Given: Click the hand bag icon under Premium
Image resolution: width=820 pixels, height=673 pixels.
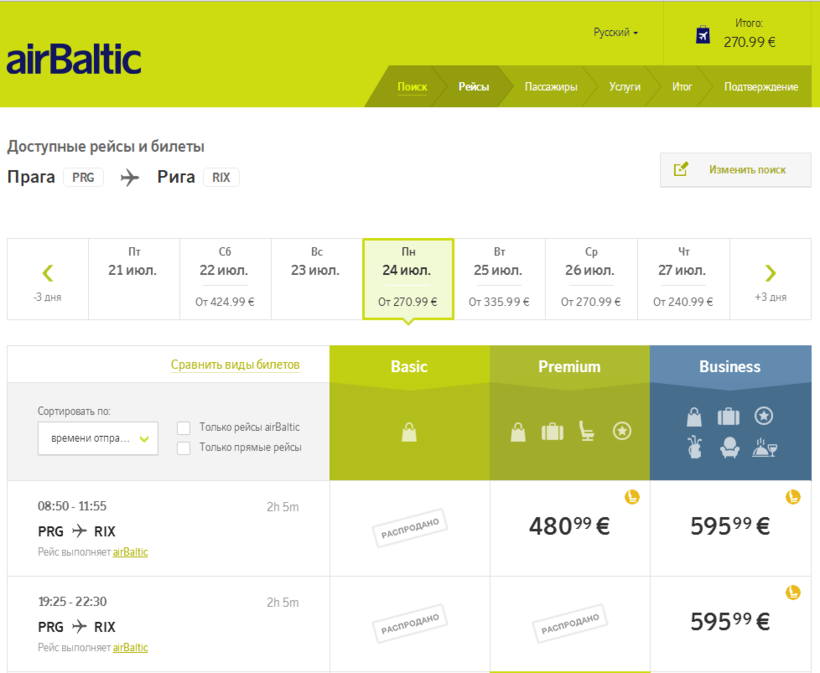Looking at the screenshot, I should click(x=518, y=432).
